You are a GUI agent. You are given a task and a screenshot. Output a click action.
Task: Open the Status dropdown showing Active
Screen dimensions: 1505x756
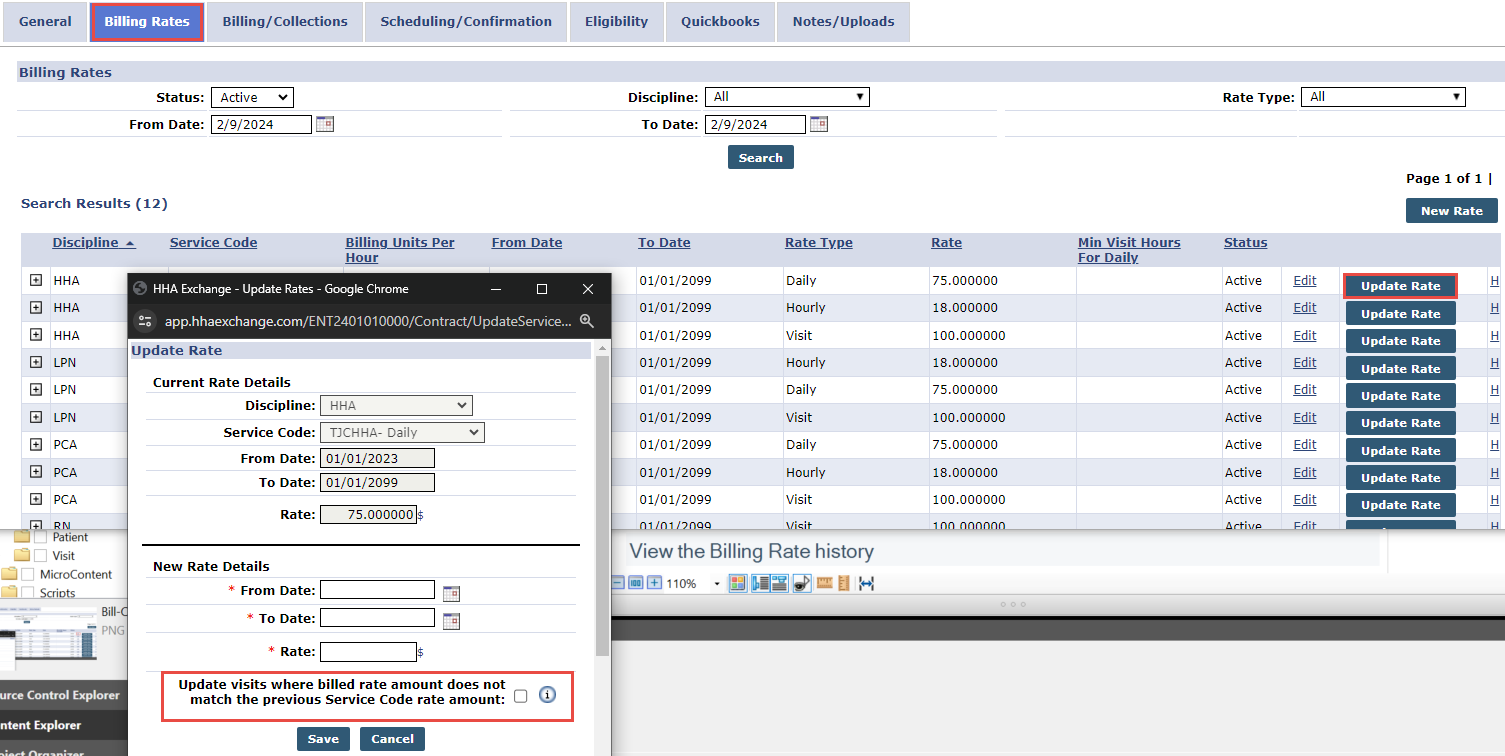[252, 97]
